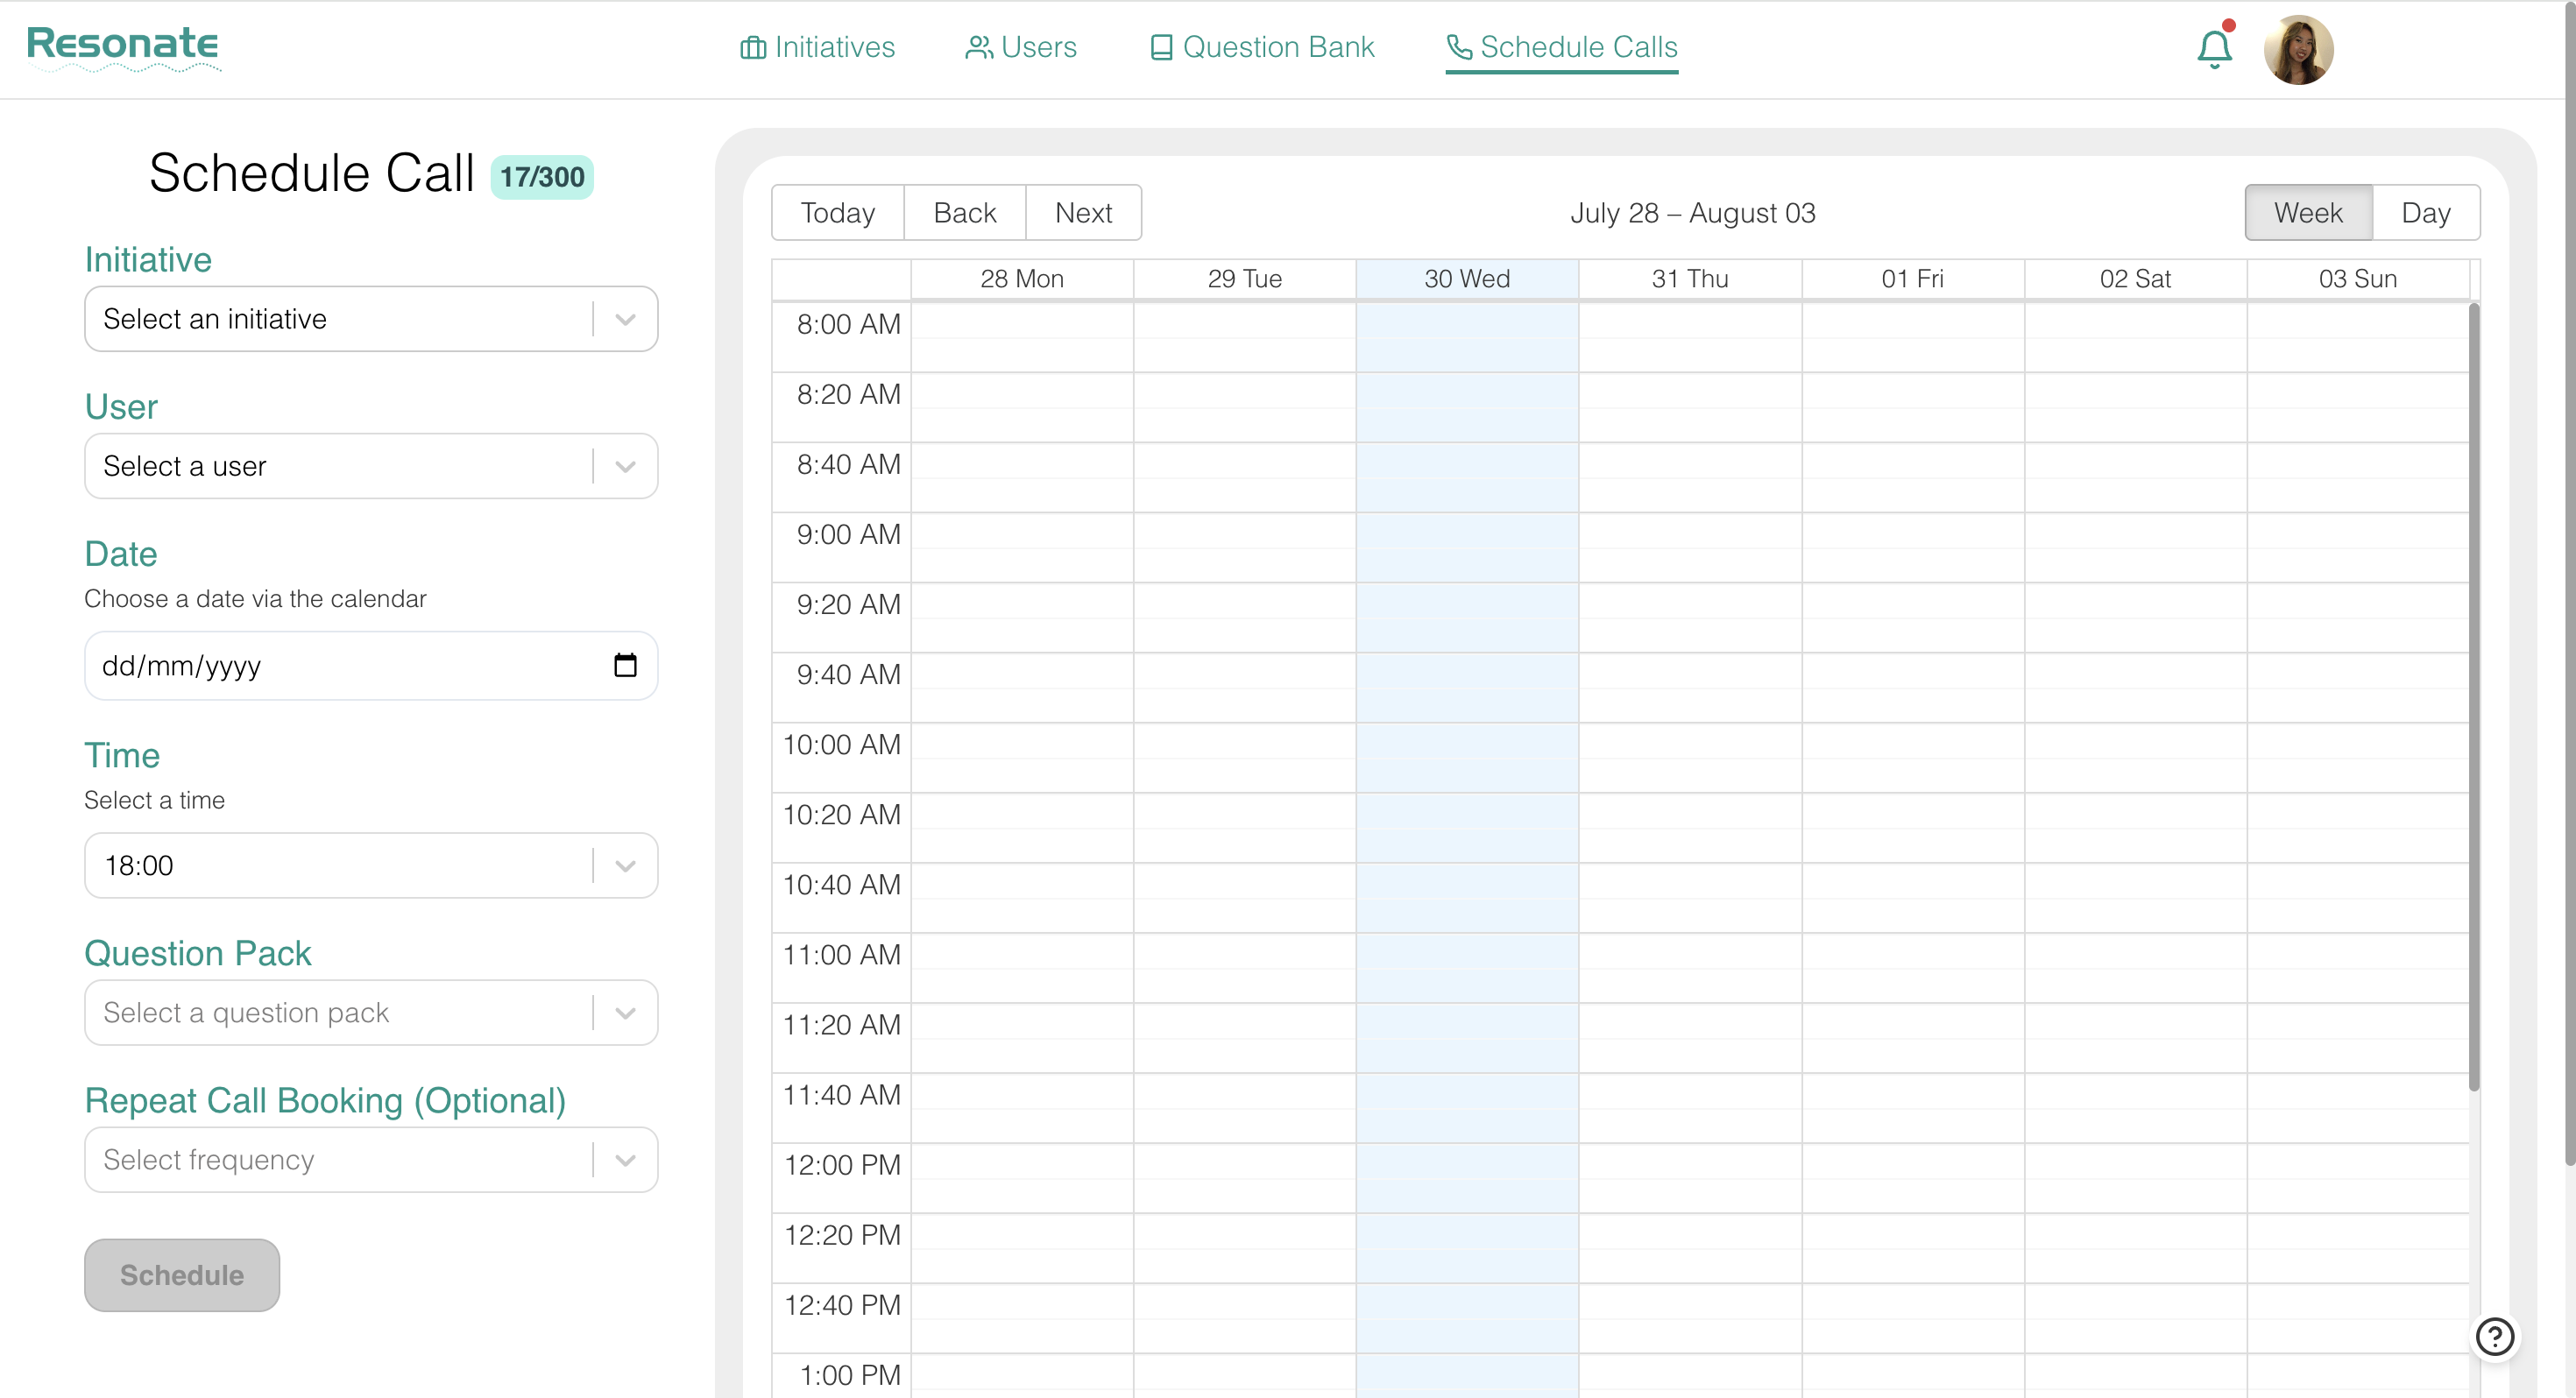Click the calendar vertical scrollbar
2576x1398 pixels.
pyautogui.click(x=2473, y=700)
